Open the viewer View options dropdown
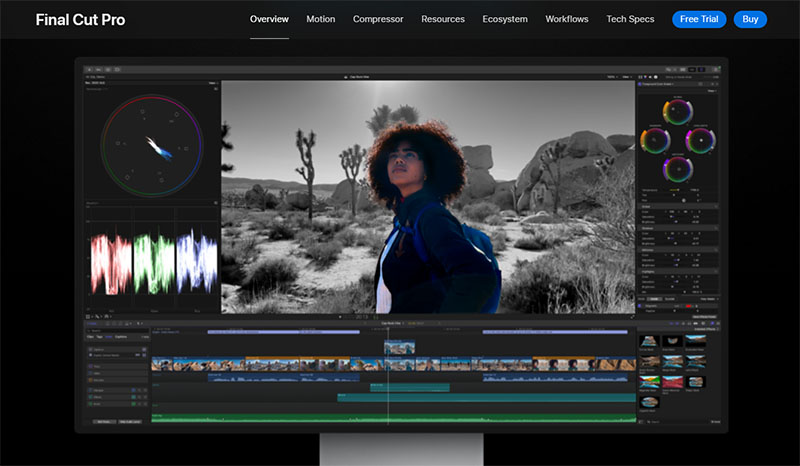800x466 pixels. [626, 77]
